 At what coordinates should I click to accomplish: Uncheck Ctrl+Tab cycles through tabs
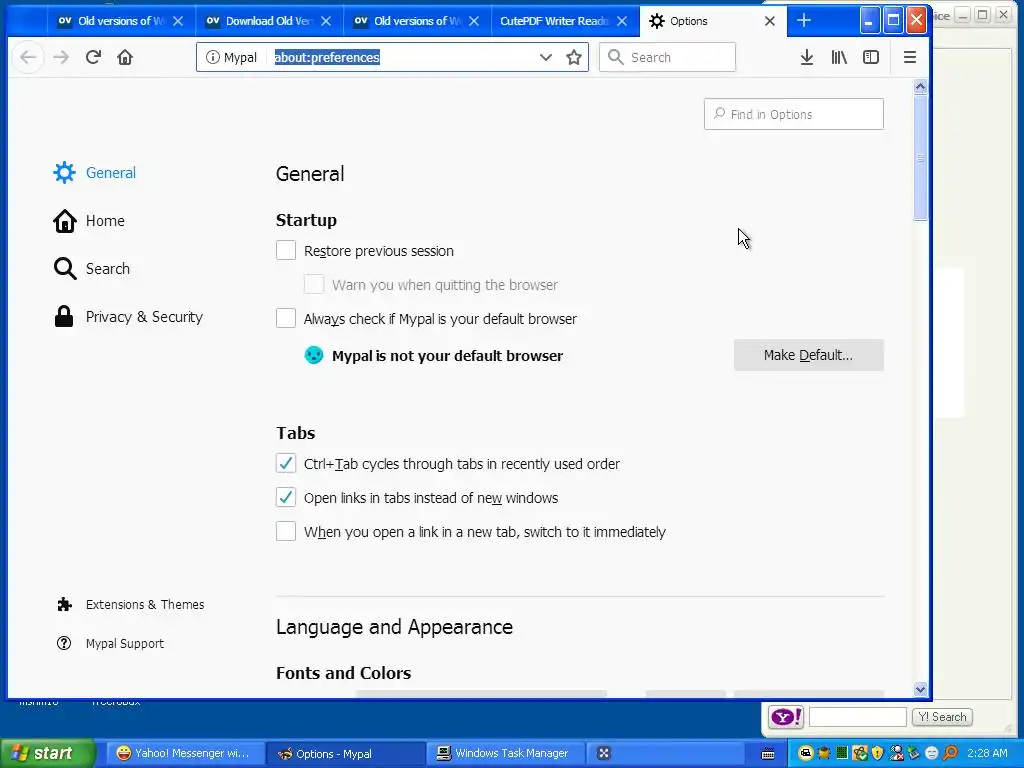[286, 463]
